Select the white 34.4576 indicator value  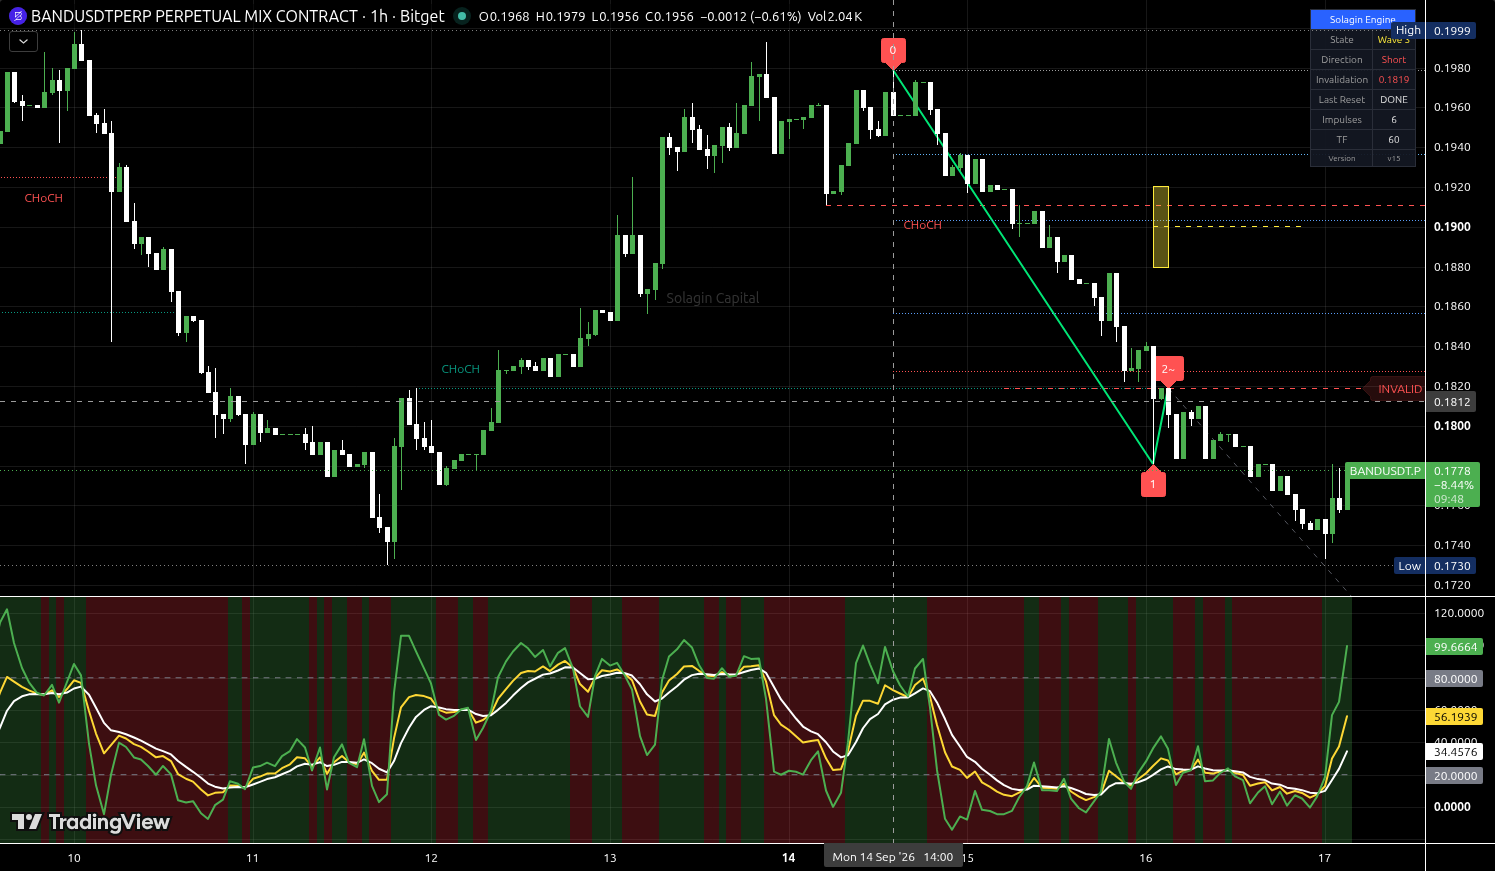[1455, 752]
